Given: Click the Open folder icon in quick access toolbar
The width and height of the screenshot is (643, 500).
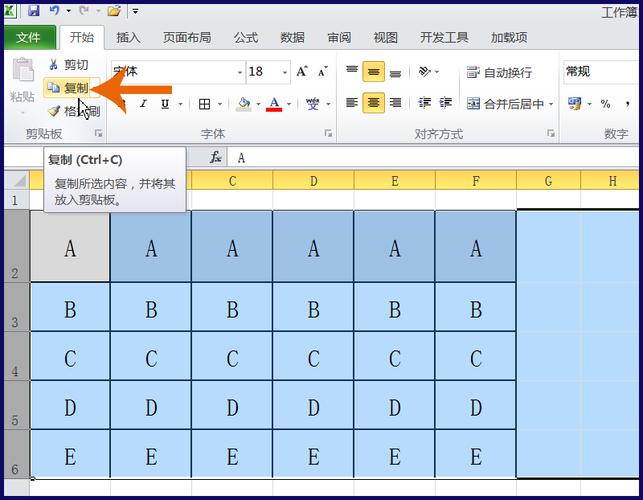Looking at the screenshot, I should [x=114, y=11].
